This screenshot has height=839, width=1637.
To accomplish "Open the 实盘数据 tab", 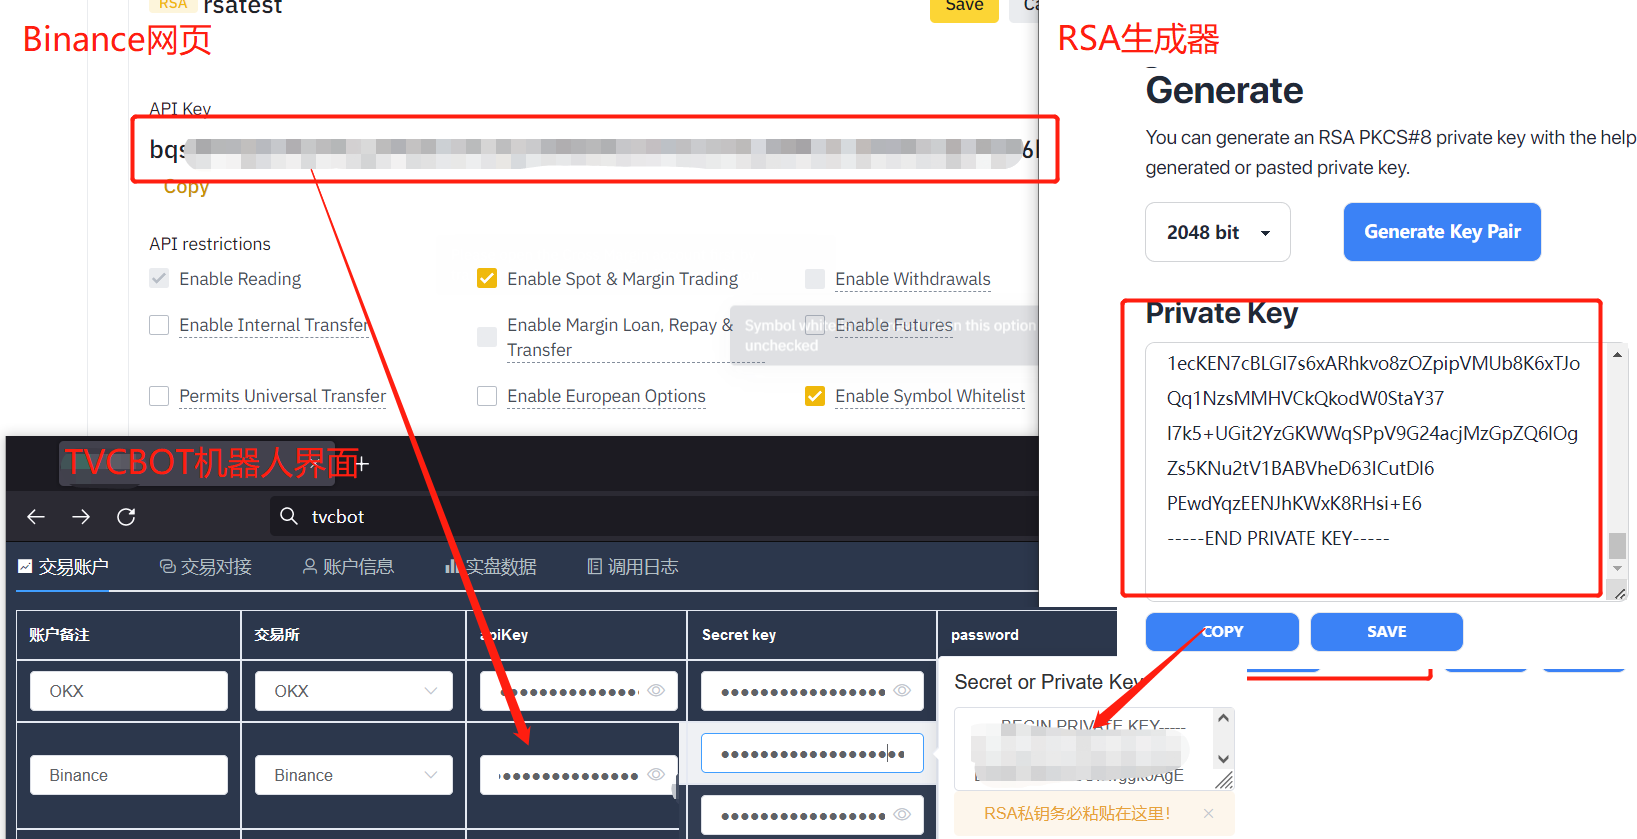I will (x=491, y=567).
